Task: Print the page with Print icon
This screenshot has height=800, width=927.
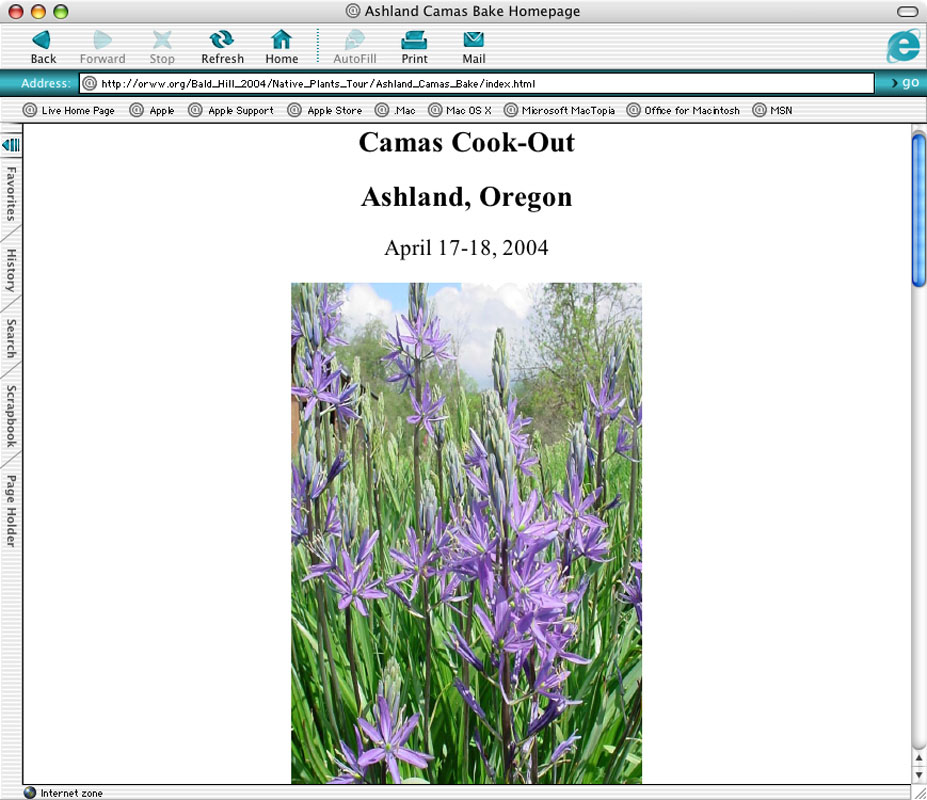Action: (x=414, y=46)
